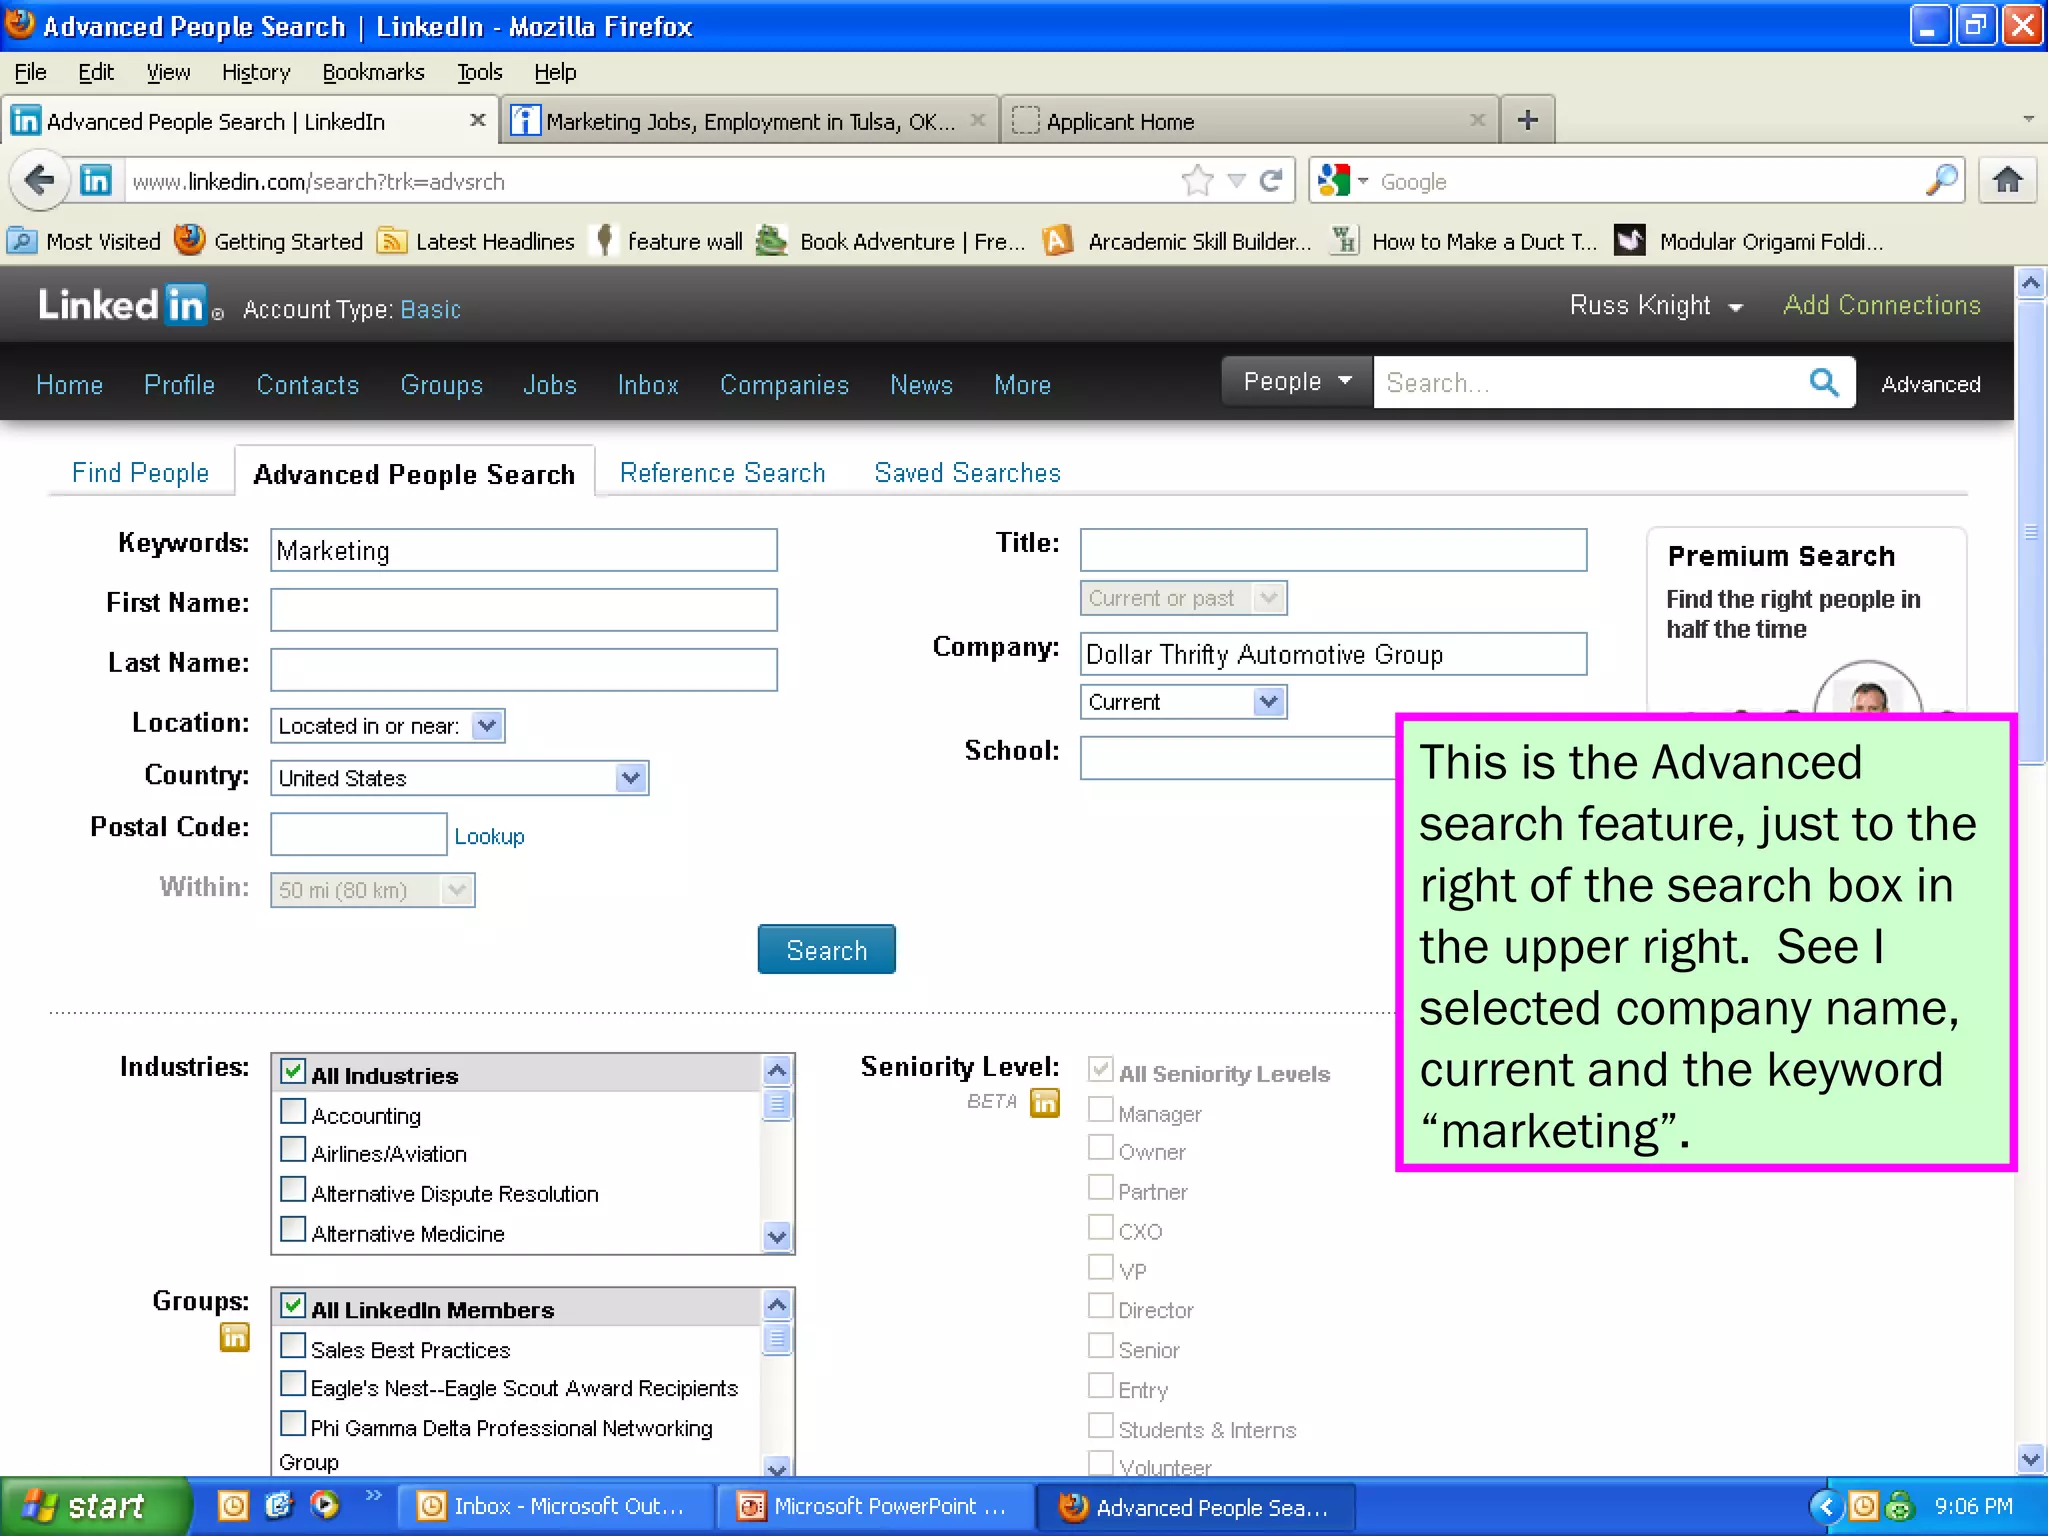Open the Title Current or past dropdown
2048x1536 pixels.
tap(1183, 598)
